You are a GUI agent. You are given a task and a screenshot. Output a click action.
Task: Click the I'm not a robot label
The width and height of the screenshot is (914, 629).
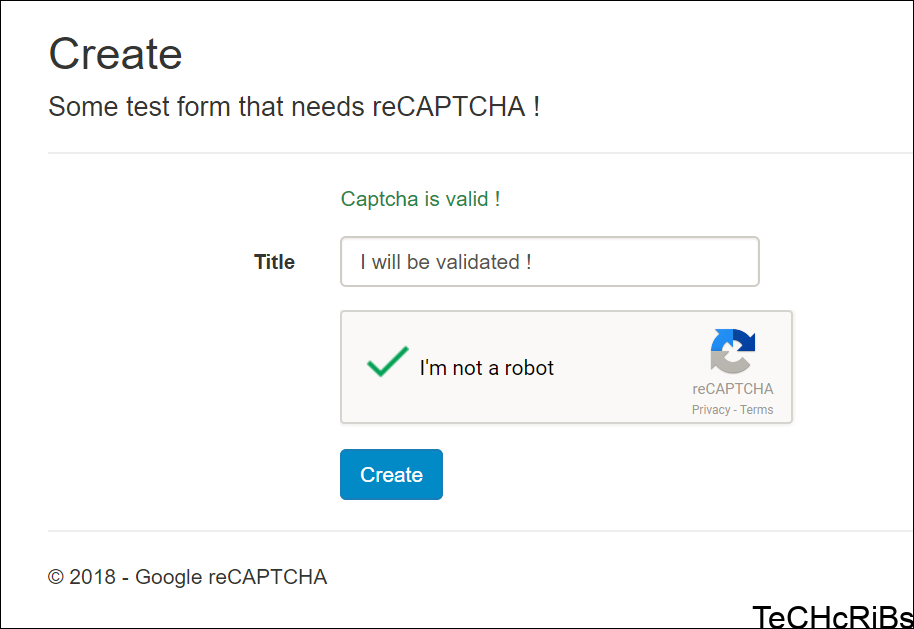487,368
